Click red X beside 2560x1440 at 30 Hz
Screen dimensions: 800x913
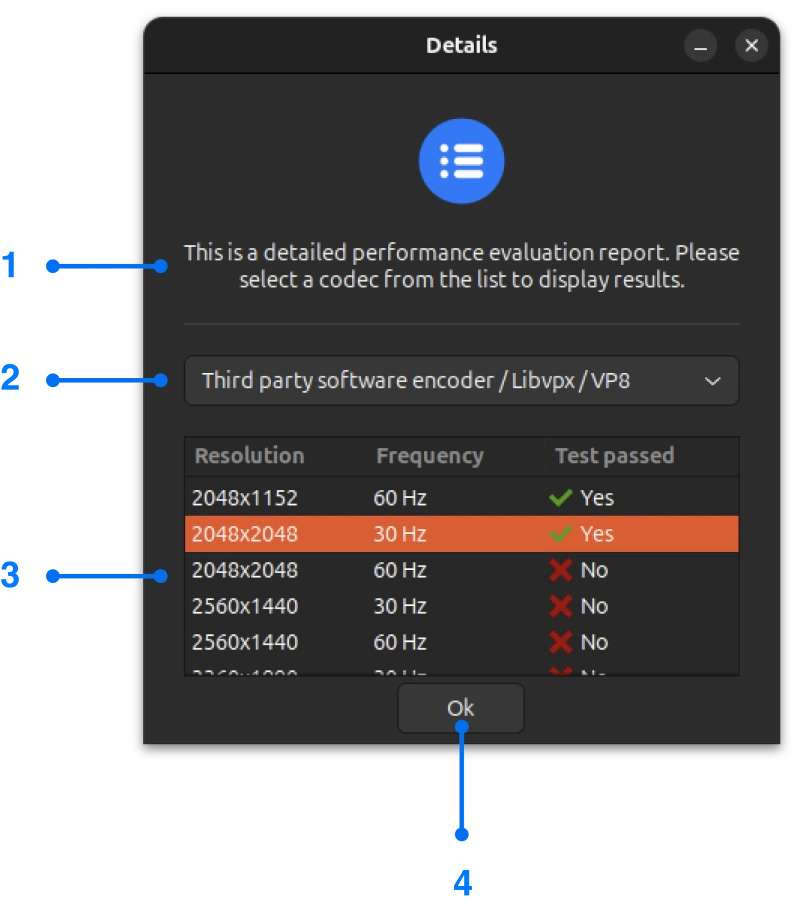562,605
